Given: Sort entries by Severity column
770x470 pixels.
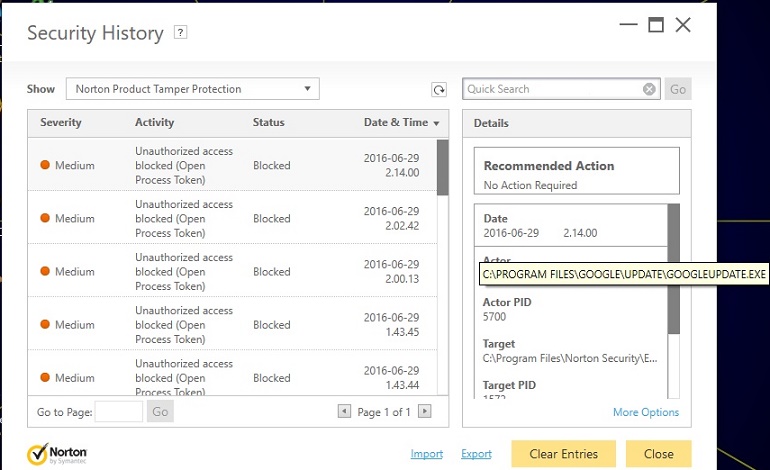Looking at the screenshot, I should [61, 122].
